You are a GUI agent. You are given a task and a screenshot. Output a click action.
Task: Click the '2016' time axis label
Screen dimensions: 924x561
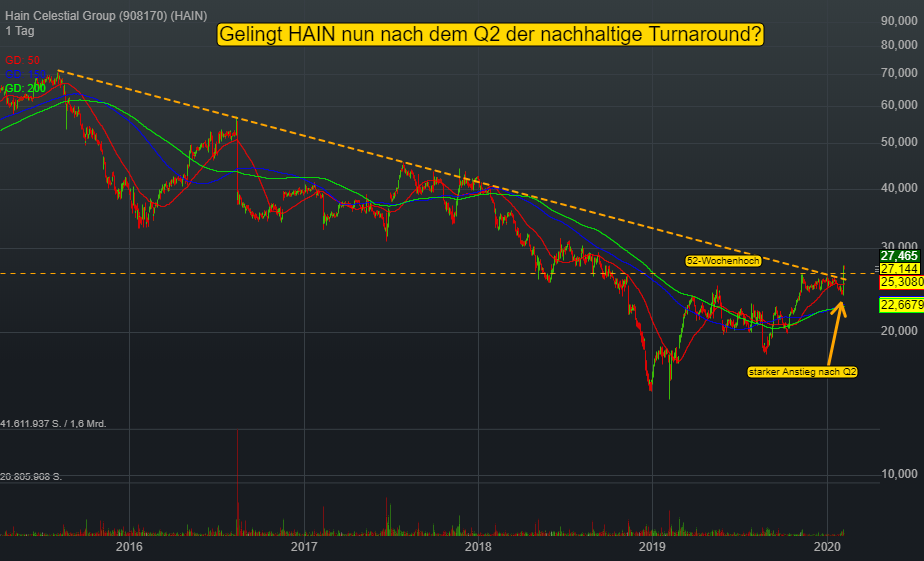coord(129,547)
